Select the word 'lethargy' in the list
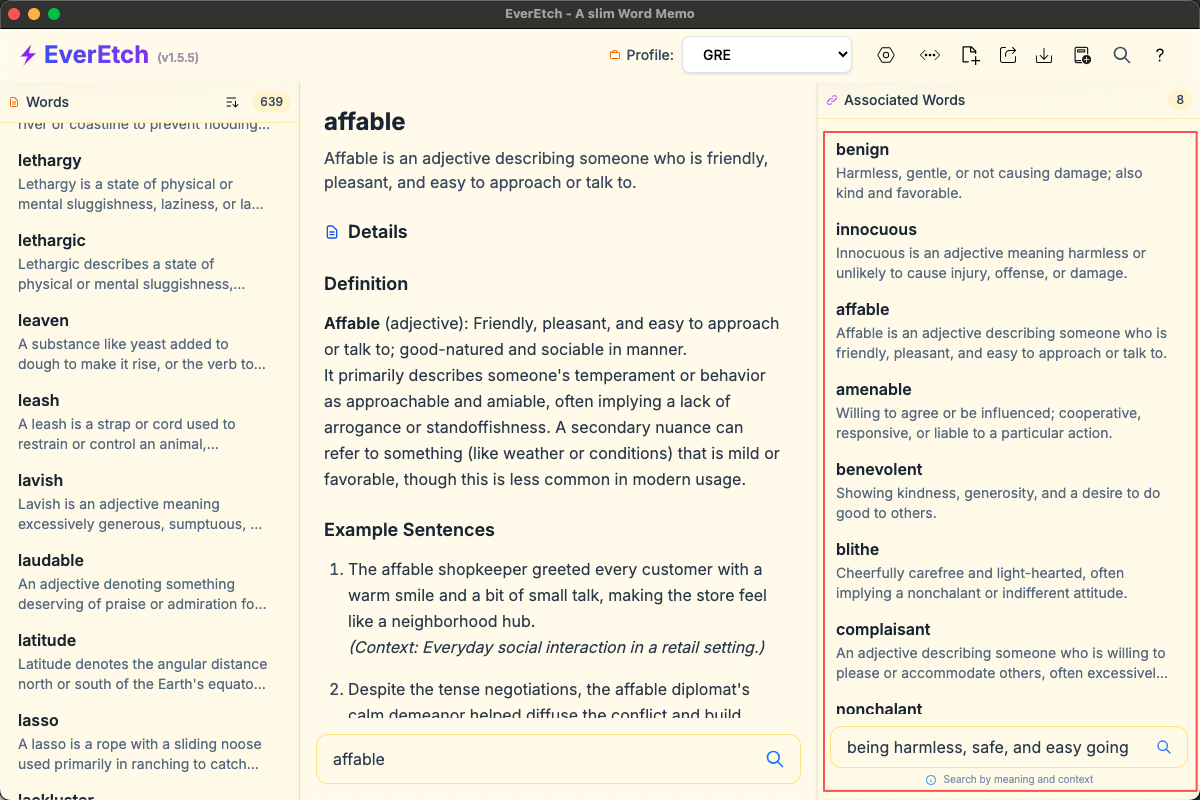Image resolution: width=1200 pixels, height=800 pixels. 50,161
